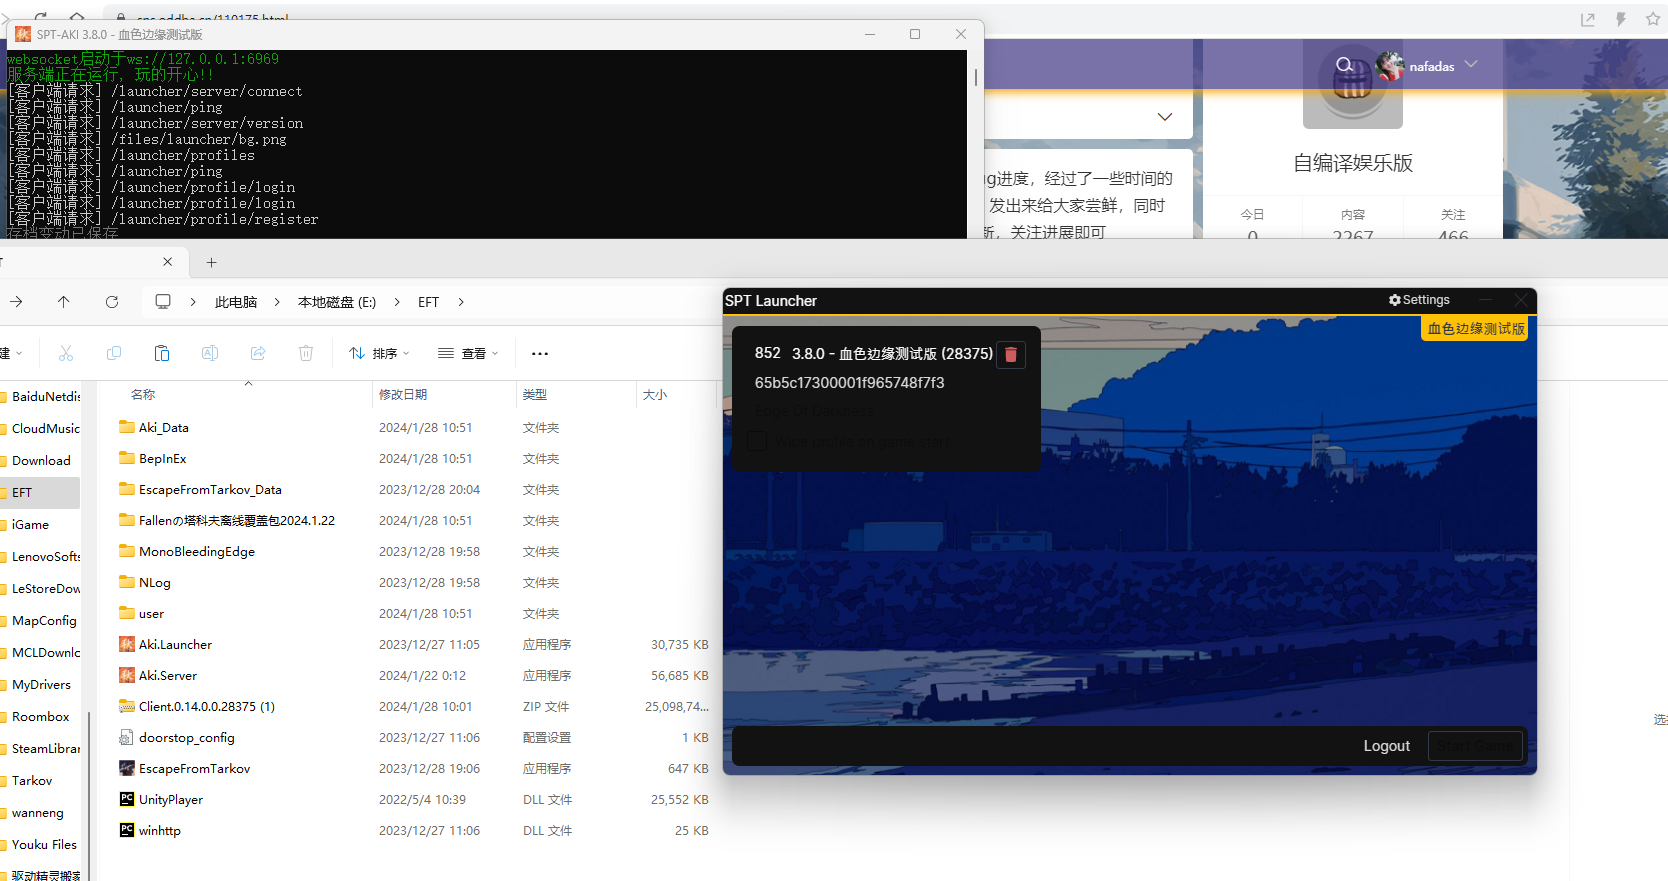
Task: Sort files by the 修改日期 column header
Action: tap(403, 395)
